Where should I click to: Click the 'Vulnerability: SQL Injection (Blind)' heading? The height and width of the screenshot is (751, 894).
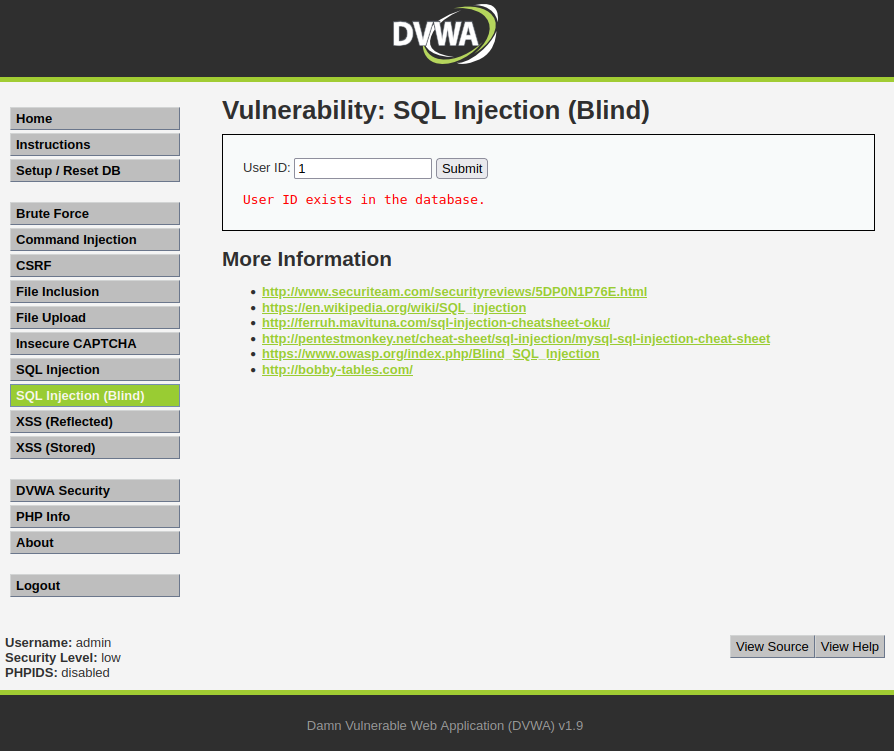coord(436,111)
